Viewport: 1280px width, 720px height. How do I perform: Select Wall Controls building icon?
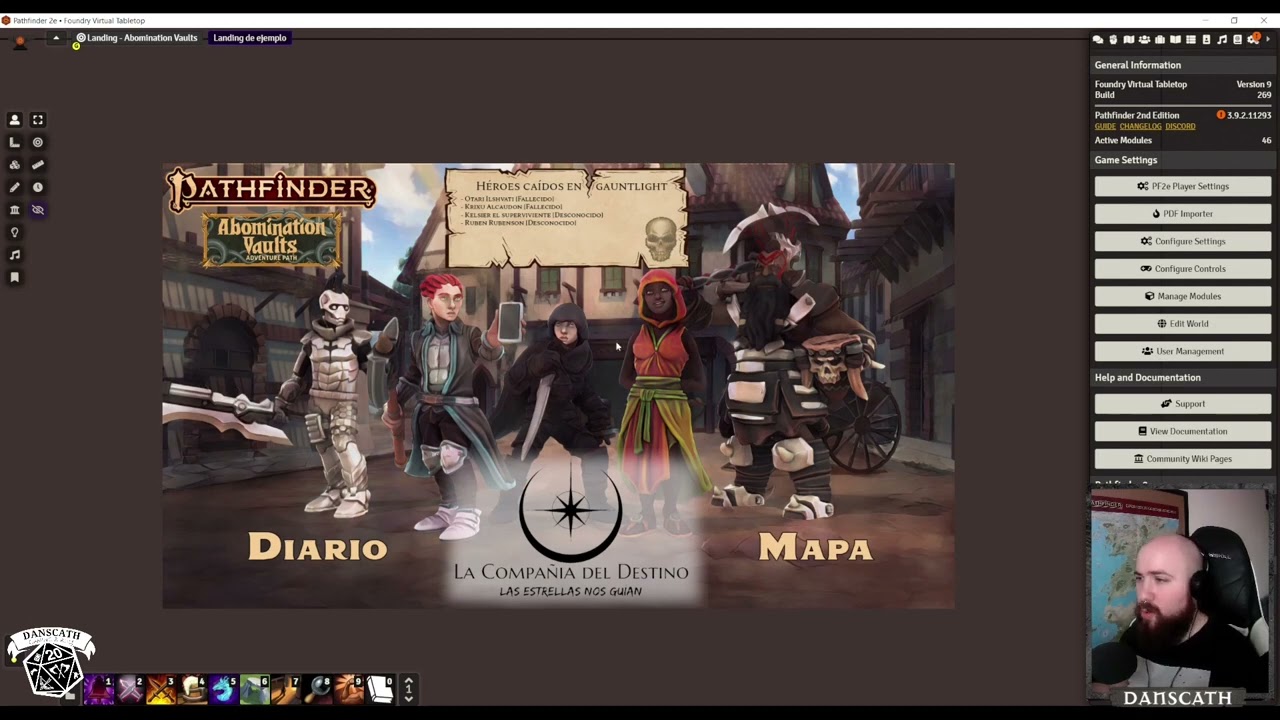(15, 210)
